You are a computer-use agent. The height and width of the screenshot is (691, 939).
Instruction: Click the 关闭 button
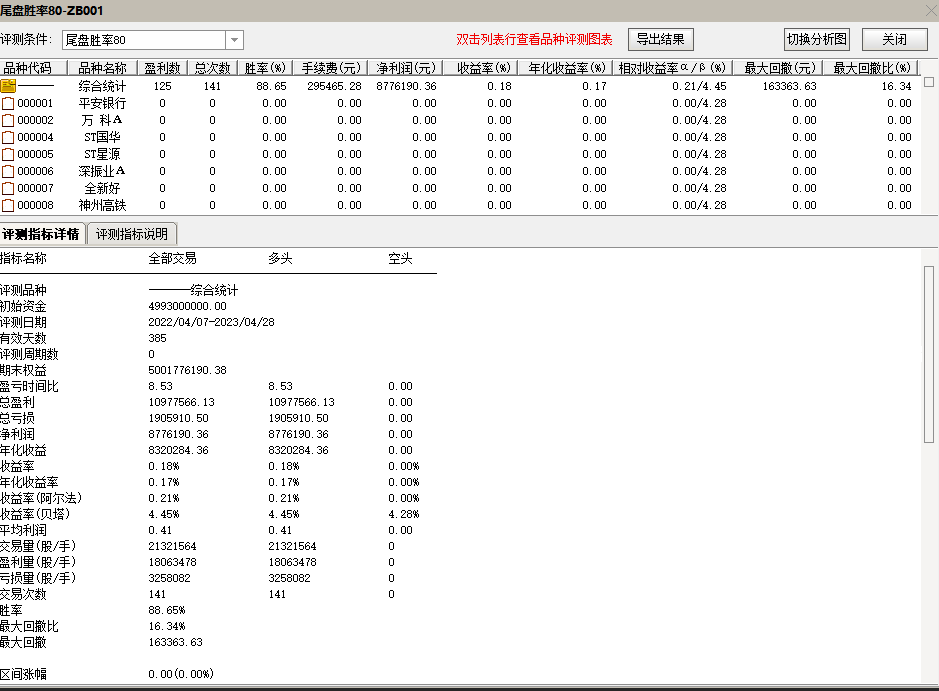895,40
